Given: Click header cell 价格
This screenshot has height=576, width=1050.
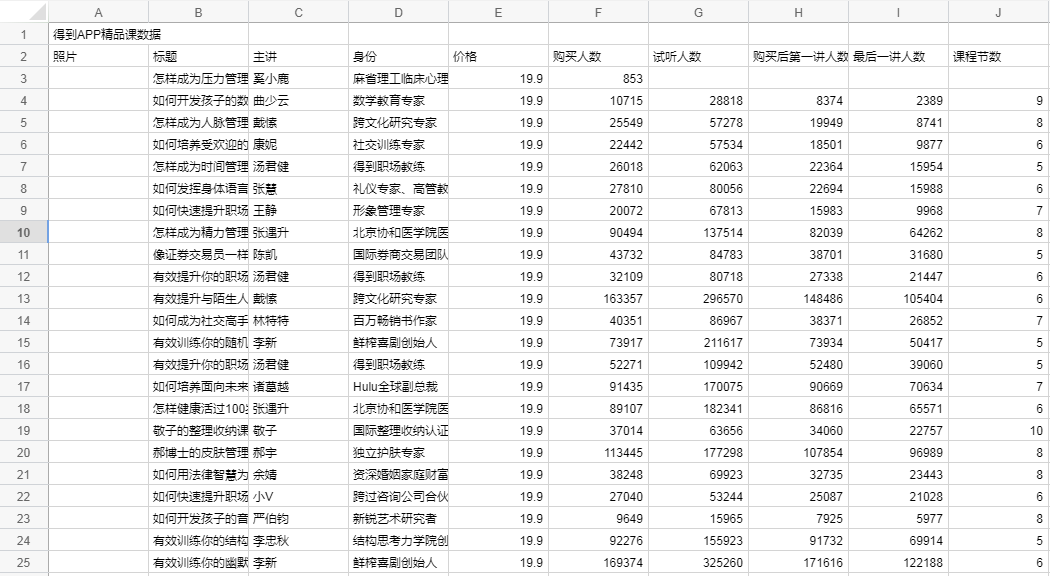Looking at the screenshot, I should tap(498, 56).
